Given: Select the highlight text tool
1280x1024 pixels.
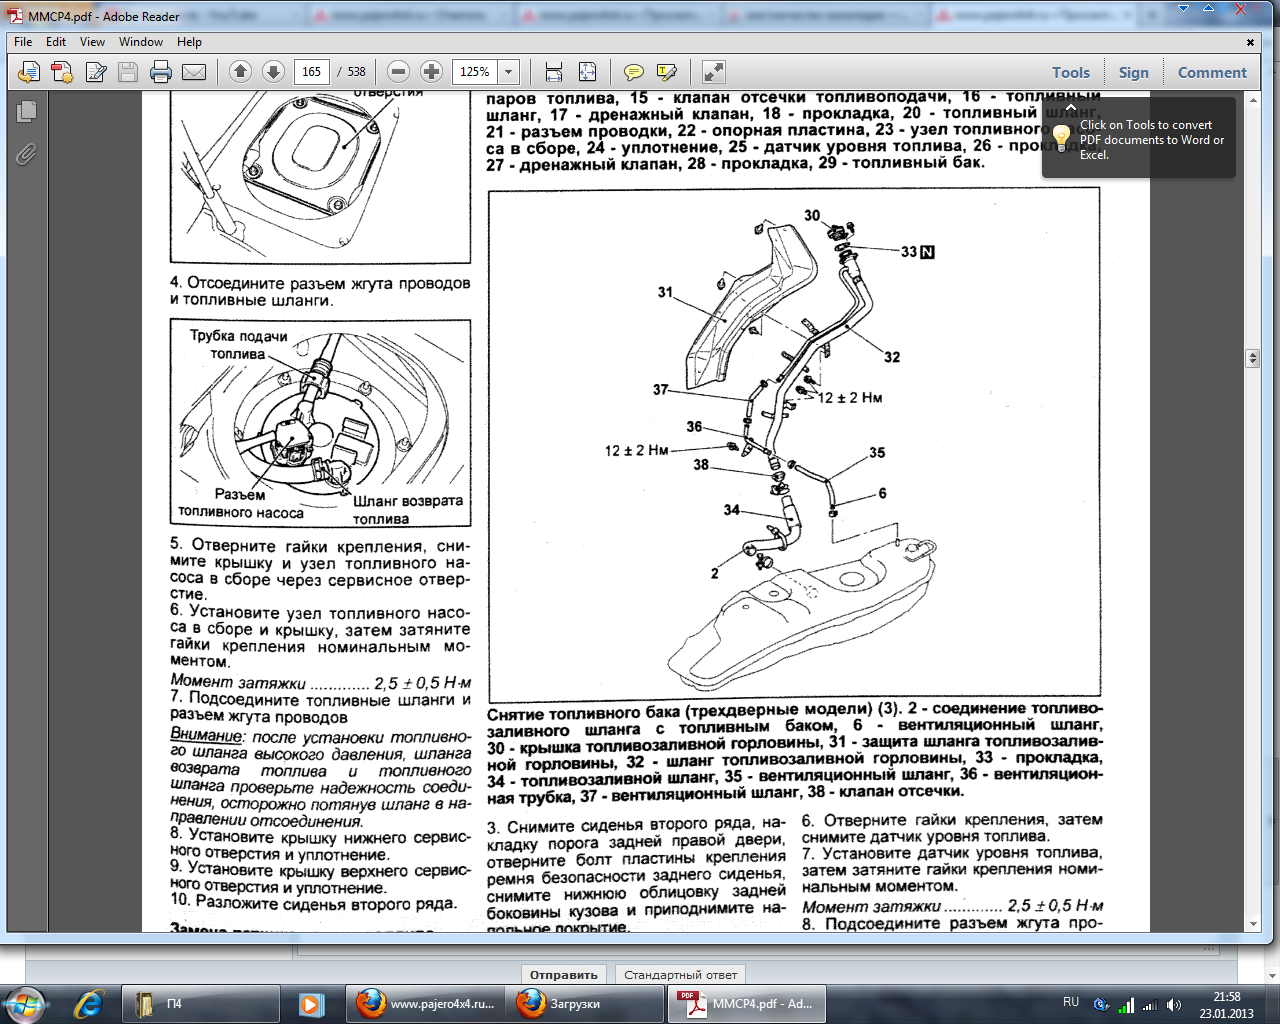Looking at the screenshot, I should tap(666, 72).
